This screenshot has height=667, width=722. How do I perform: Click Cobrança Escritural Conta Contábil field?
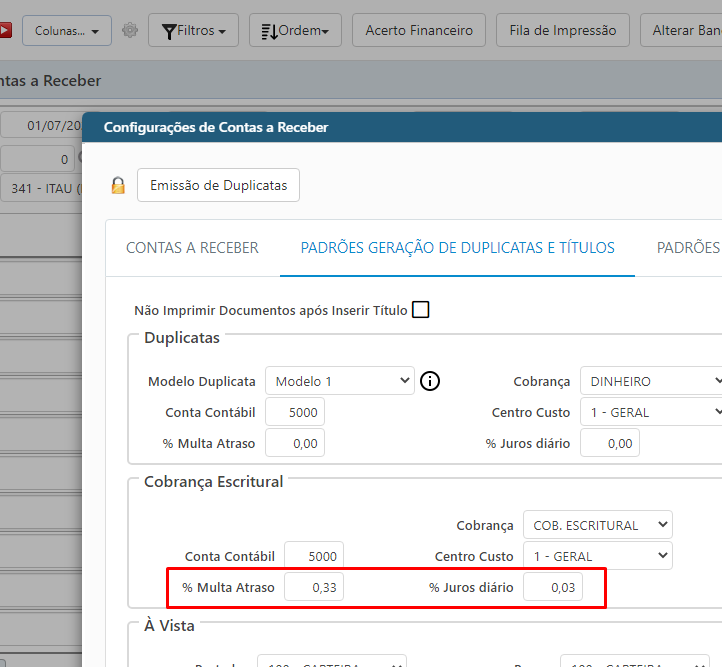pos(314,556)
